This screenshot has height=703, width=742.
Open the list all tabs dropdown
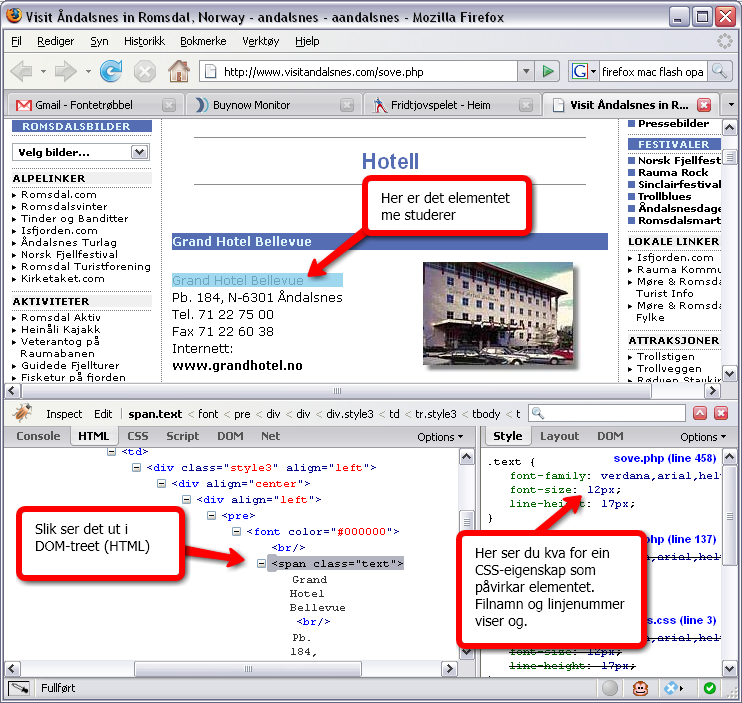[x=731, y=105]
